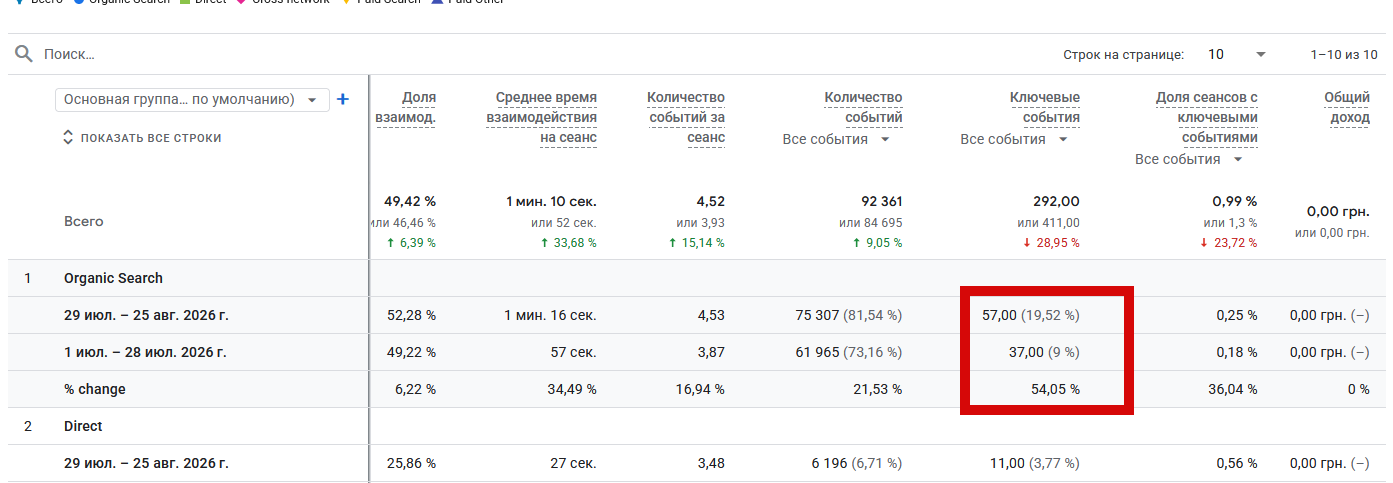Open the primary channel group dimension dropdown
The image size is (1393, 483).
click(x=192, y=99)
